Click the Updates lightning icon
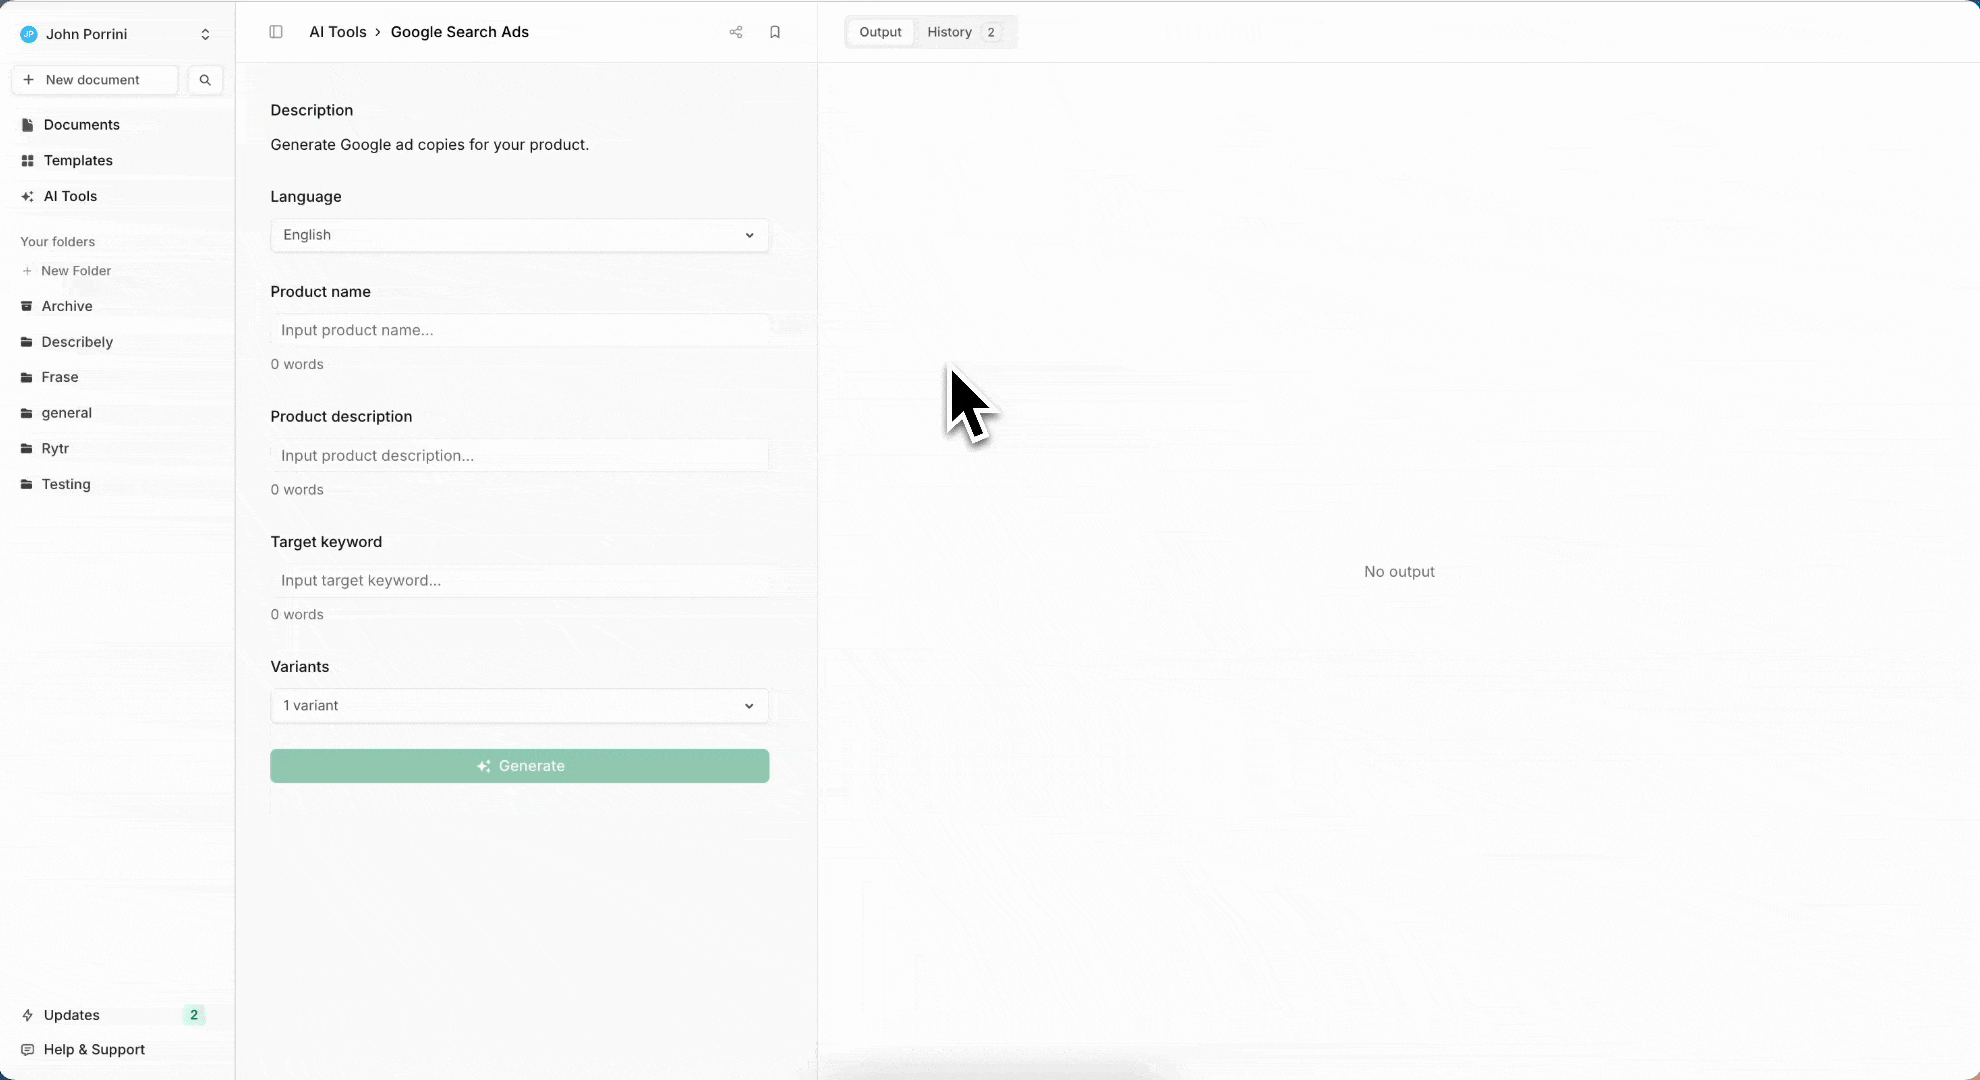 (x=27, y=1015)
